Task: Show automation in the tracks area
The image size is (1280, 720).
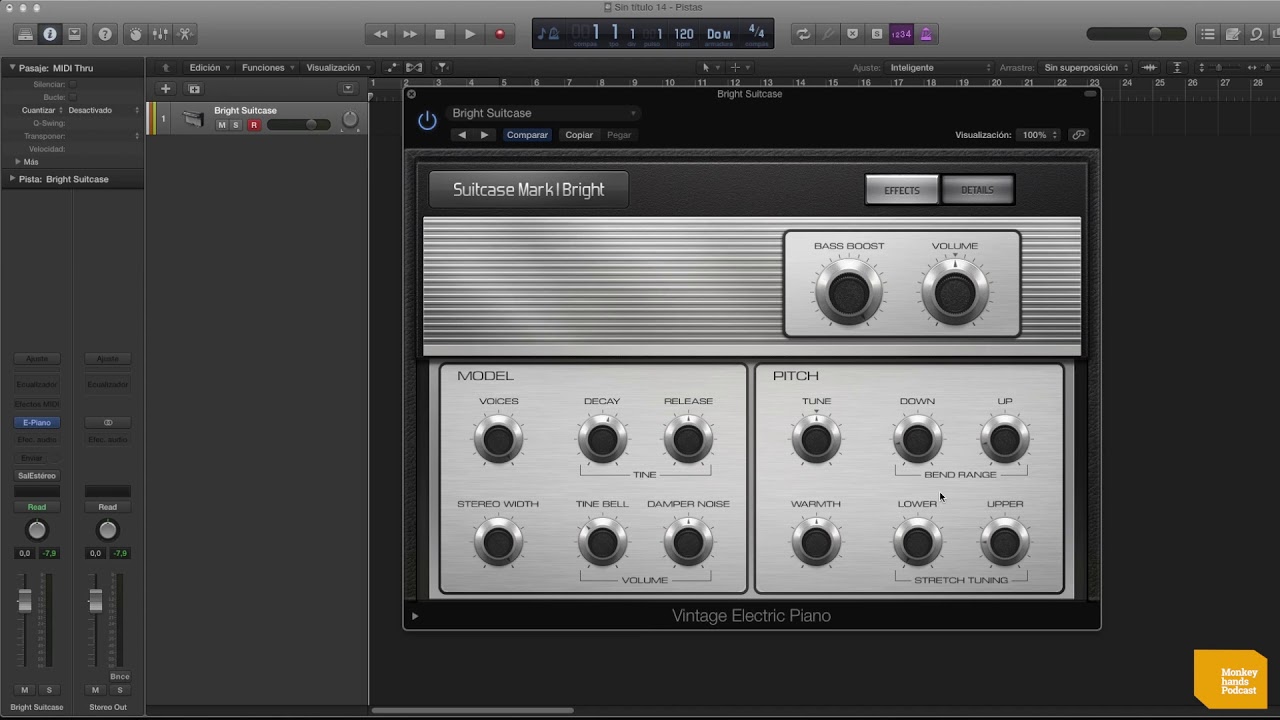Action: tap(391, 68)
